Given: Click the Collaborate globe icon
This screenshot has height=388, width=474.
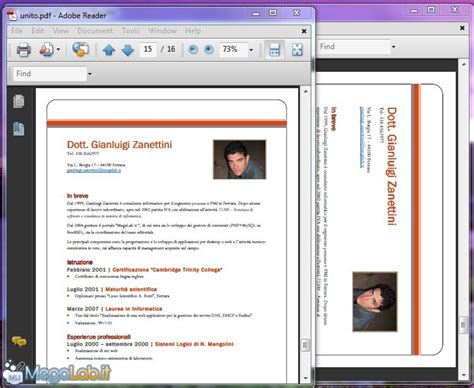Looking at the screenshot, I should pyautogui.click(x=80, y=50).
